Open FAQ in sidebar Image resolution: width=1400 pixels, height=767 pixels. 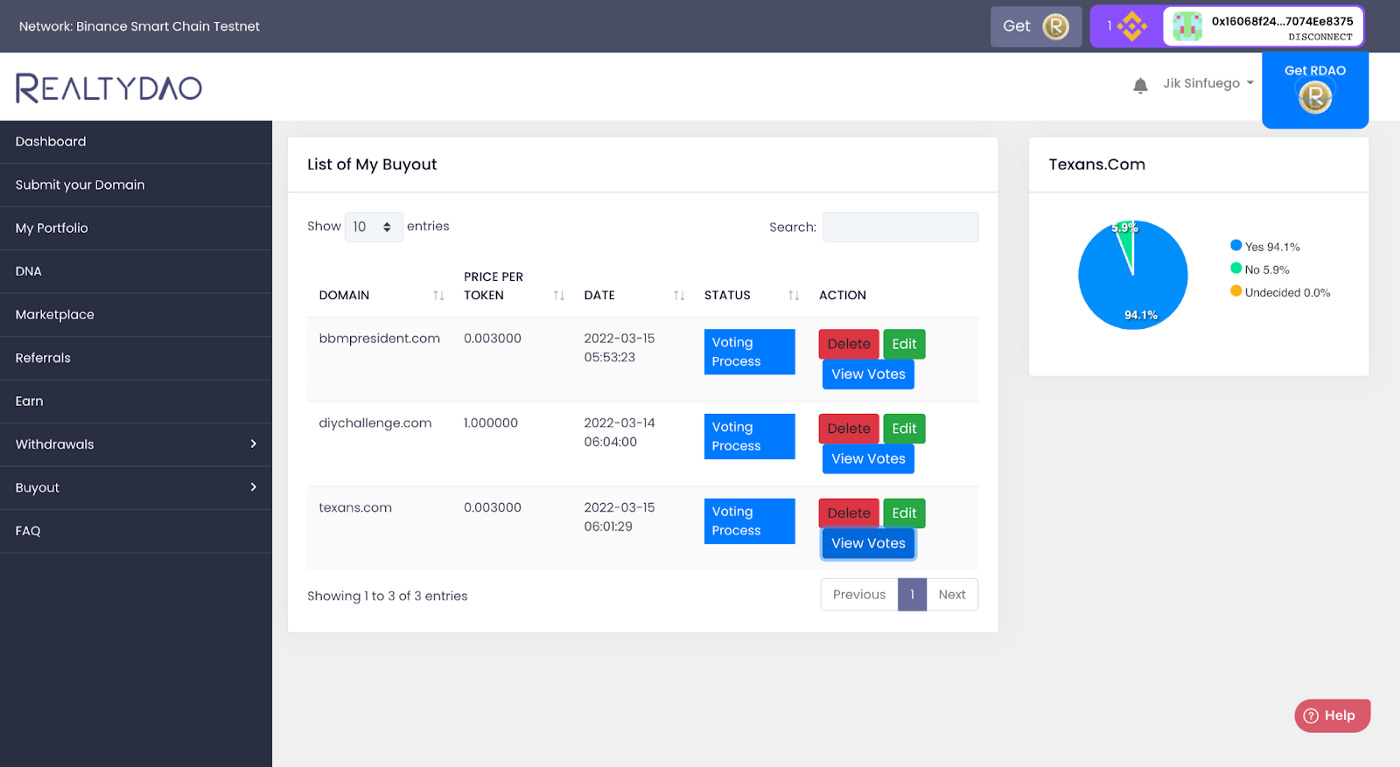pos(135,531)
